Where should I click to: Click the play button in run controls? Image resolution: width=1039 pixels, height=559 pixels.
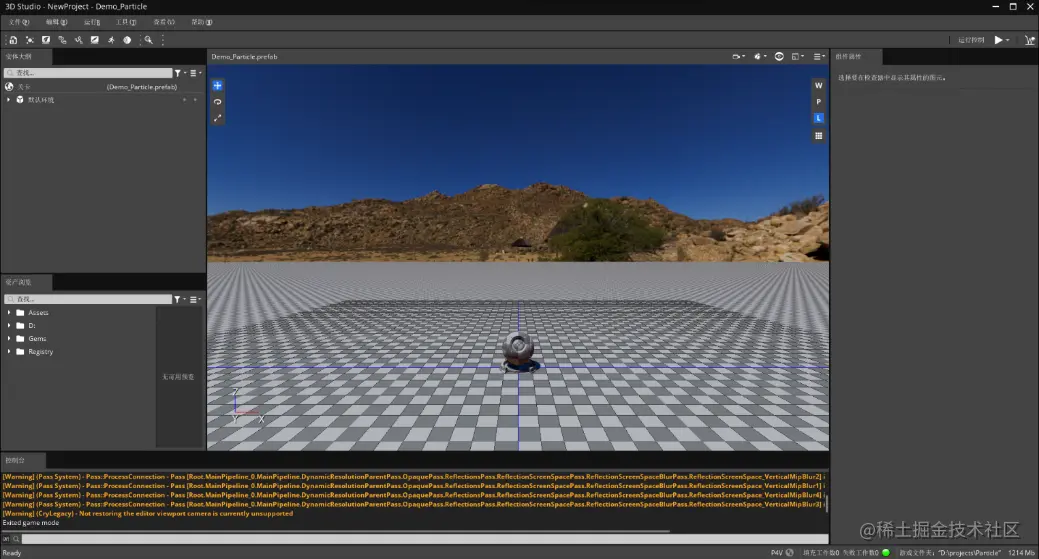click(998, 40)
